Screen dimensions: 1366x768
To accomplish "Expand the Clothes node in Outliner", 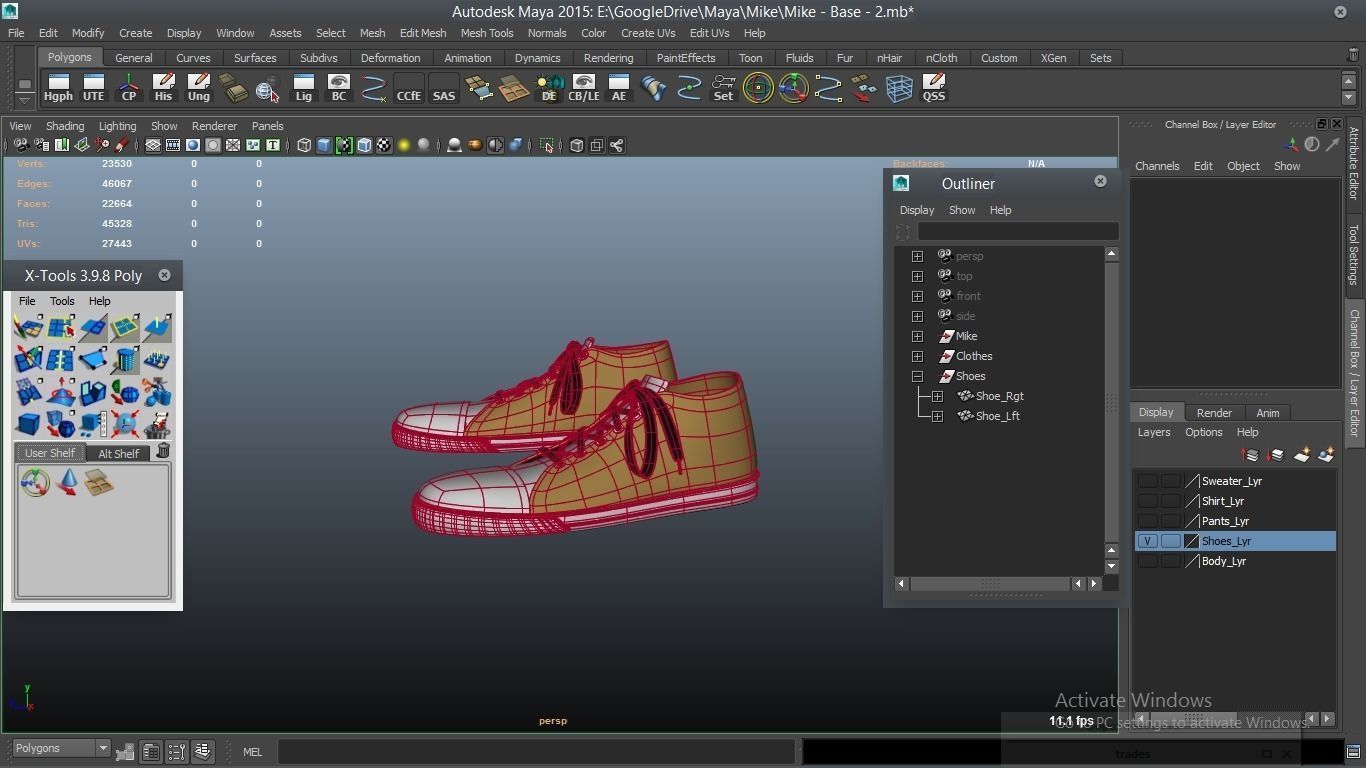I will 917,356.
